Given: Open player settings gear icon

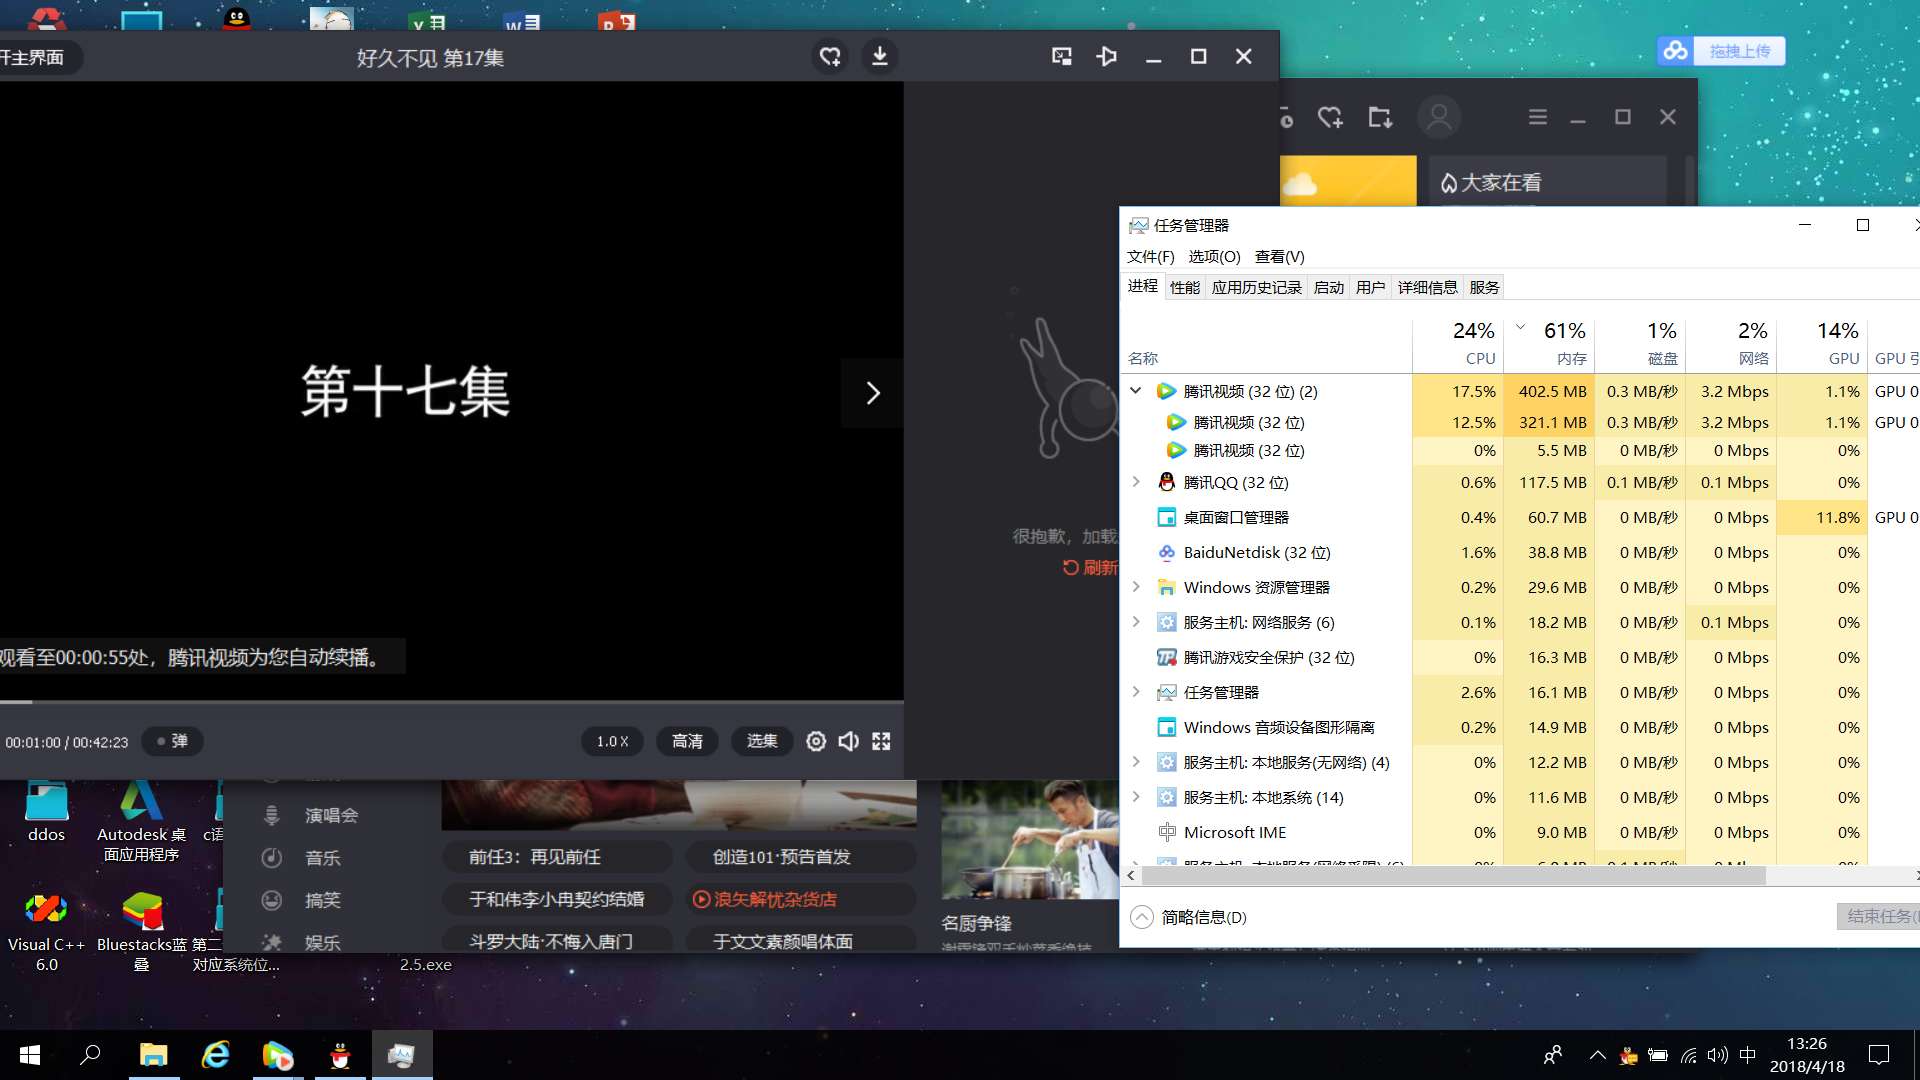Looking at the screenshot, I should click(x=816, y=741).
